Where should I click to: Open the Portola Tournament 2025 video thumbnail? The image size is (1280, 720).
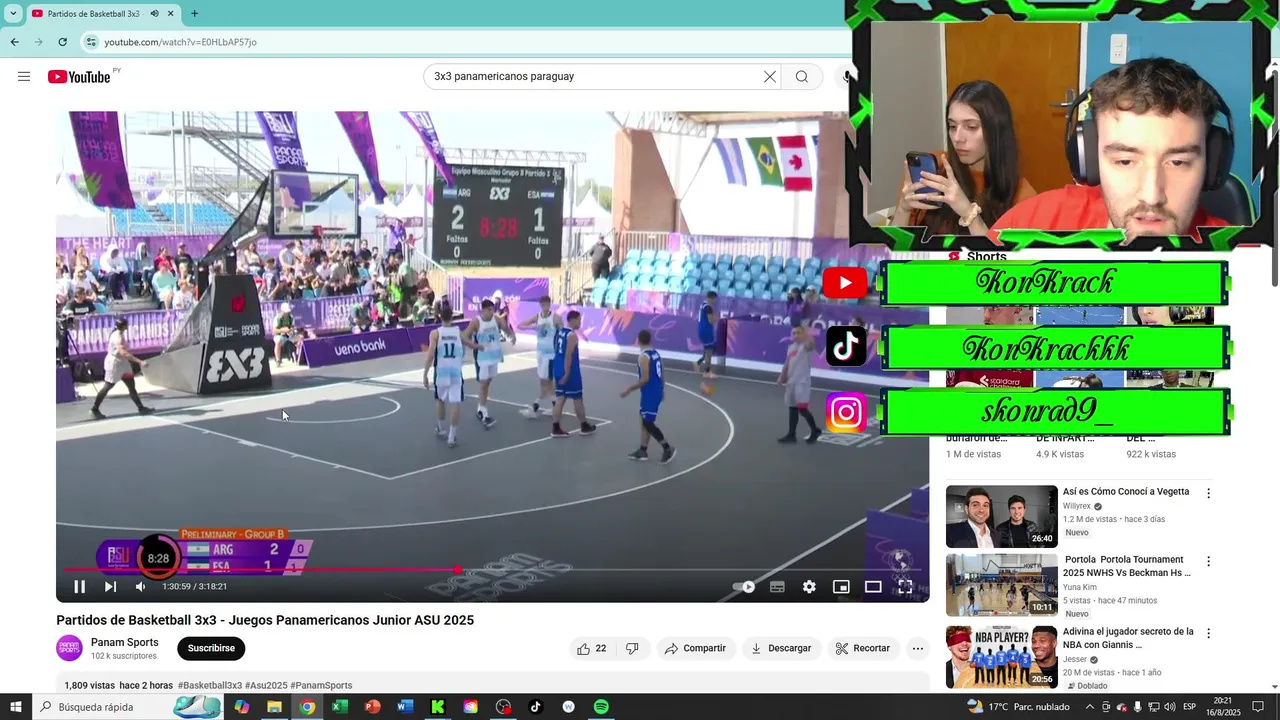tap(1001, 585)
